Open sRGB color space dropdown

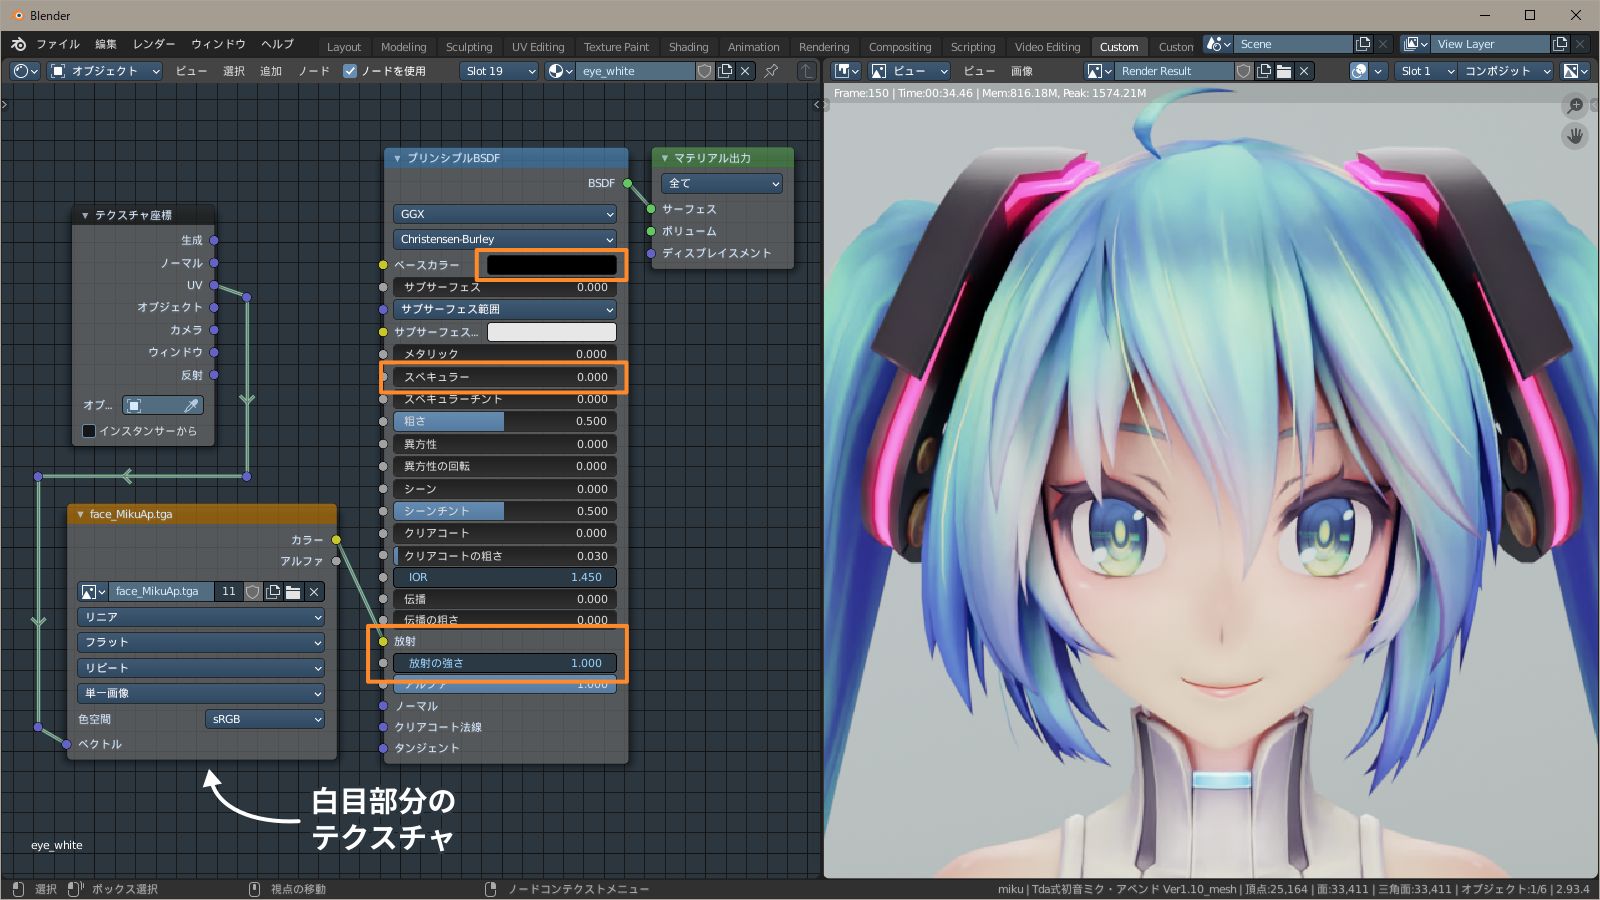[265, 719]
